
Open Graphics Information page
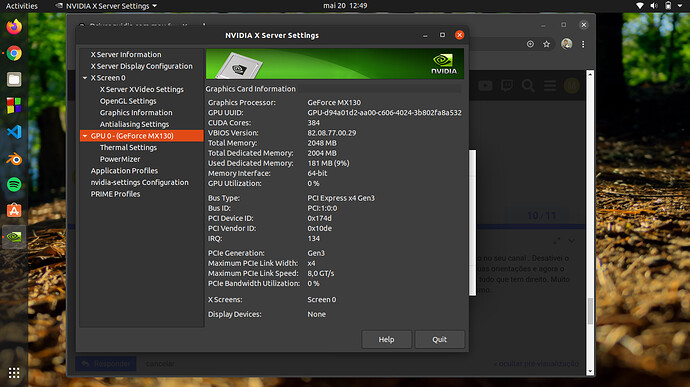point(136,113)
